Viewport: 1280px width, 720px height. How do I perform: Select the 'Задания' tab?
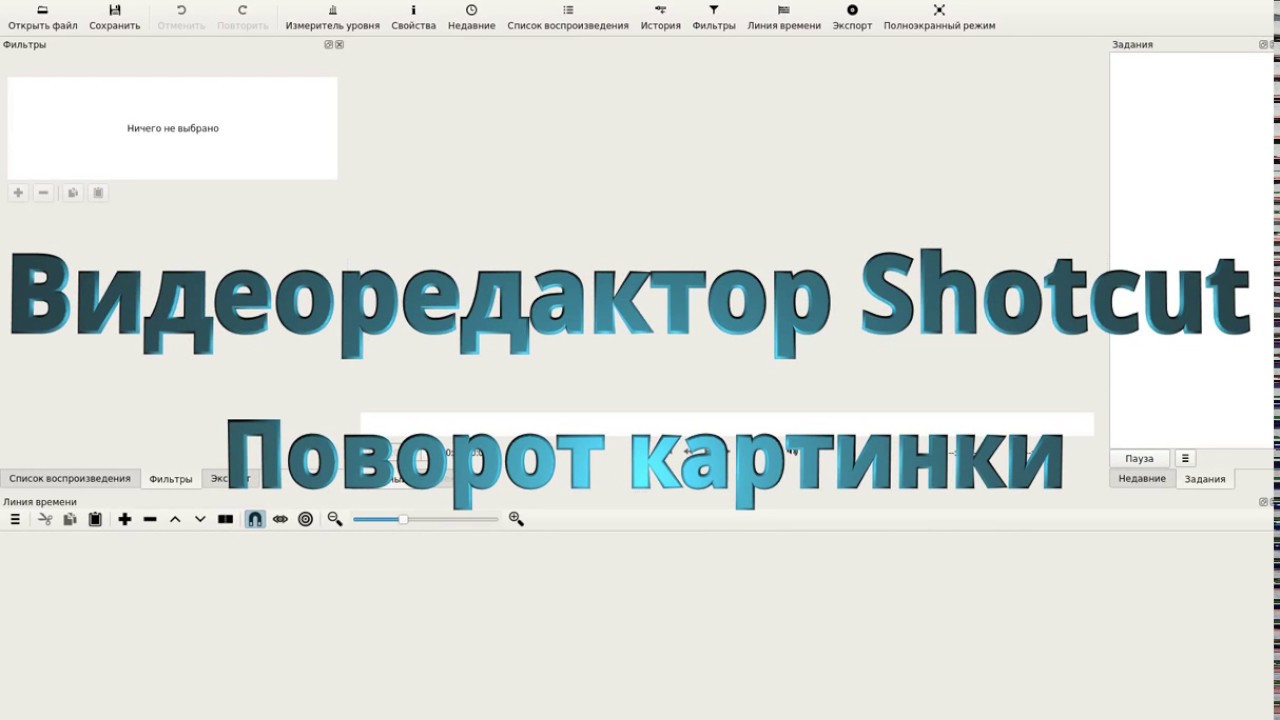point(1205,479)
